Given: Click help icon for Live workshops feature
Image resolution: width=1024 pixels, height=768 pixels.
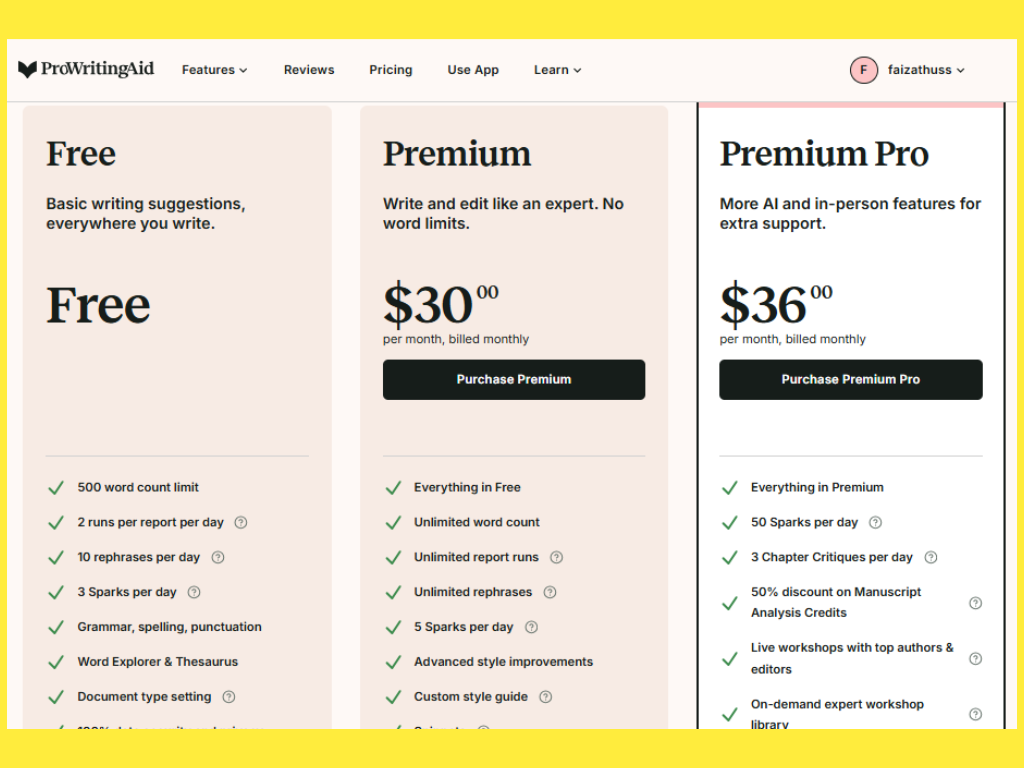Looking at the screenshot, I should 975,659.
